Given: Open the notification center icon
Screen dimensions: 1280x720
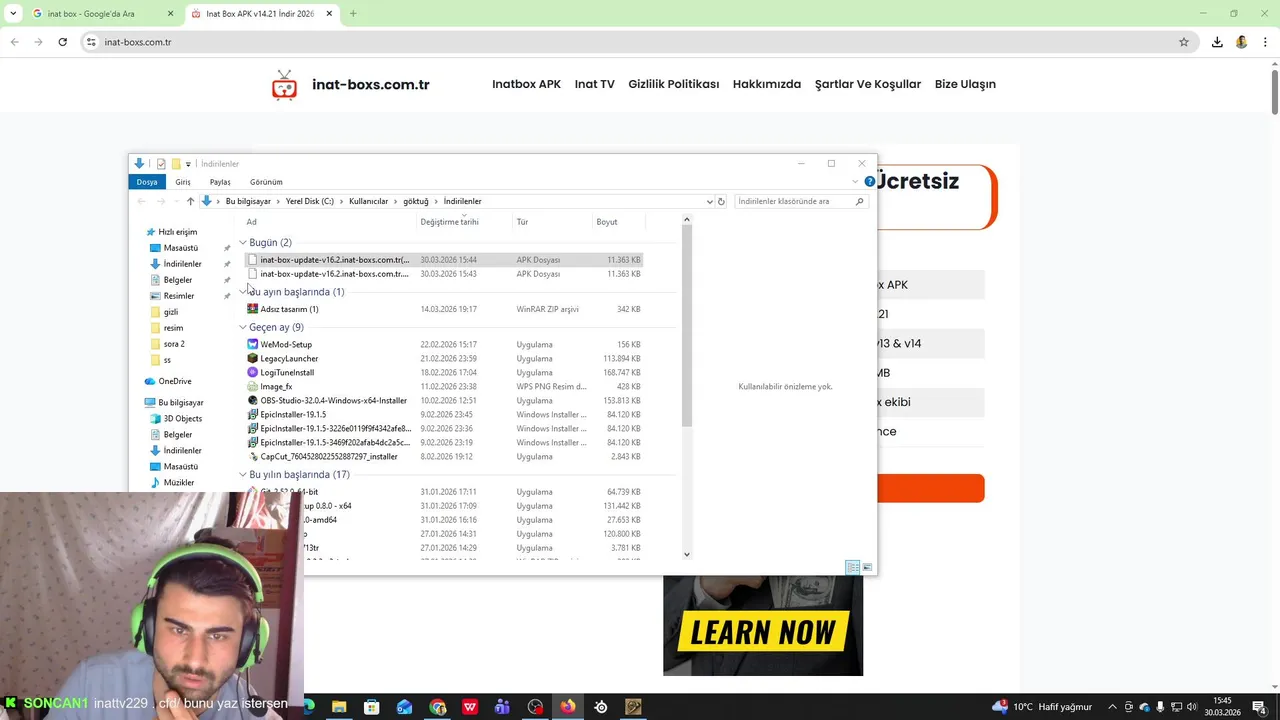Looking at the screenshot, I should coord(1259,707).
